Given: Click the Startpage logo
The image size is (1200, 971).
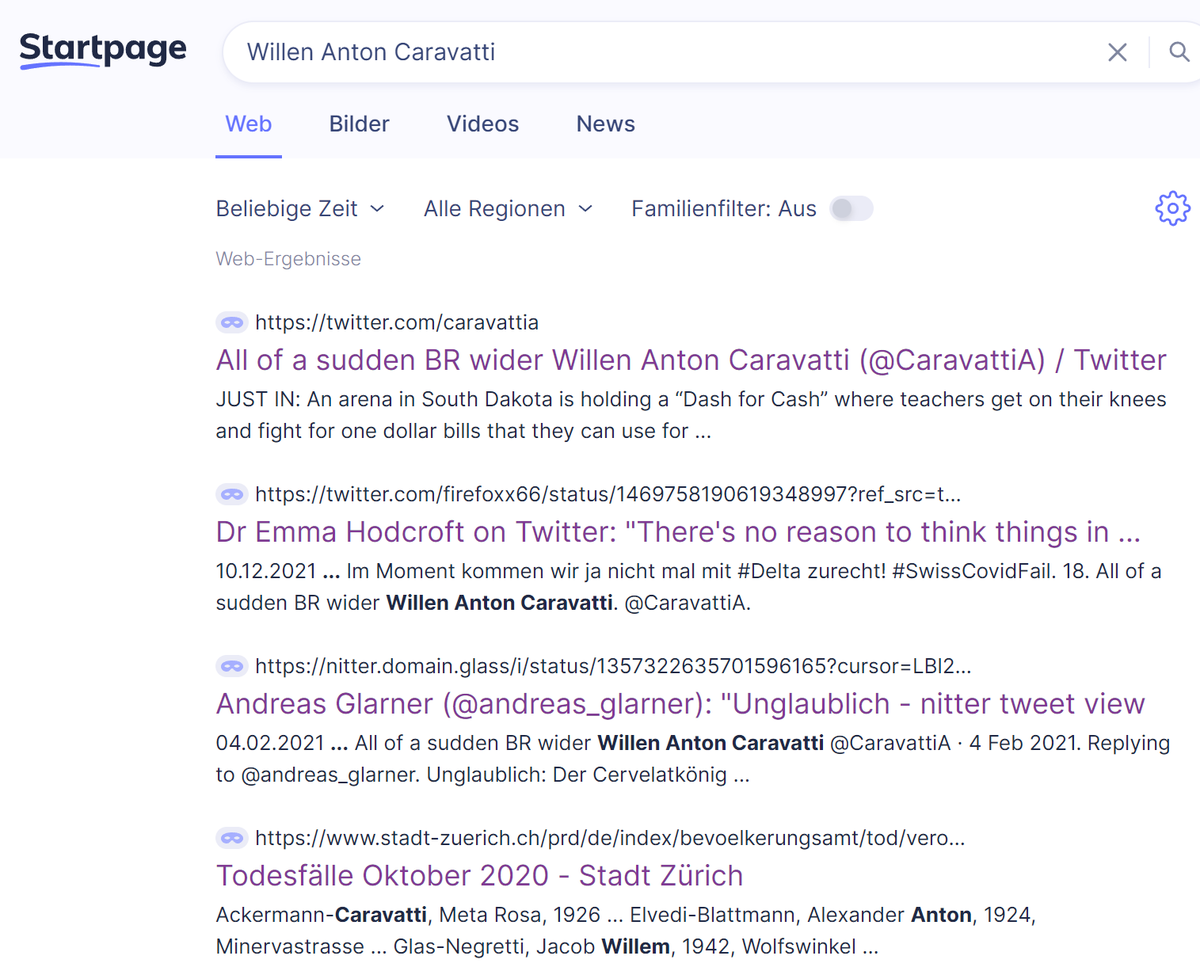Looking at the screenshot, I should pos(103,50).
